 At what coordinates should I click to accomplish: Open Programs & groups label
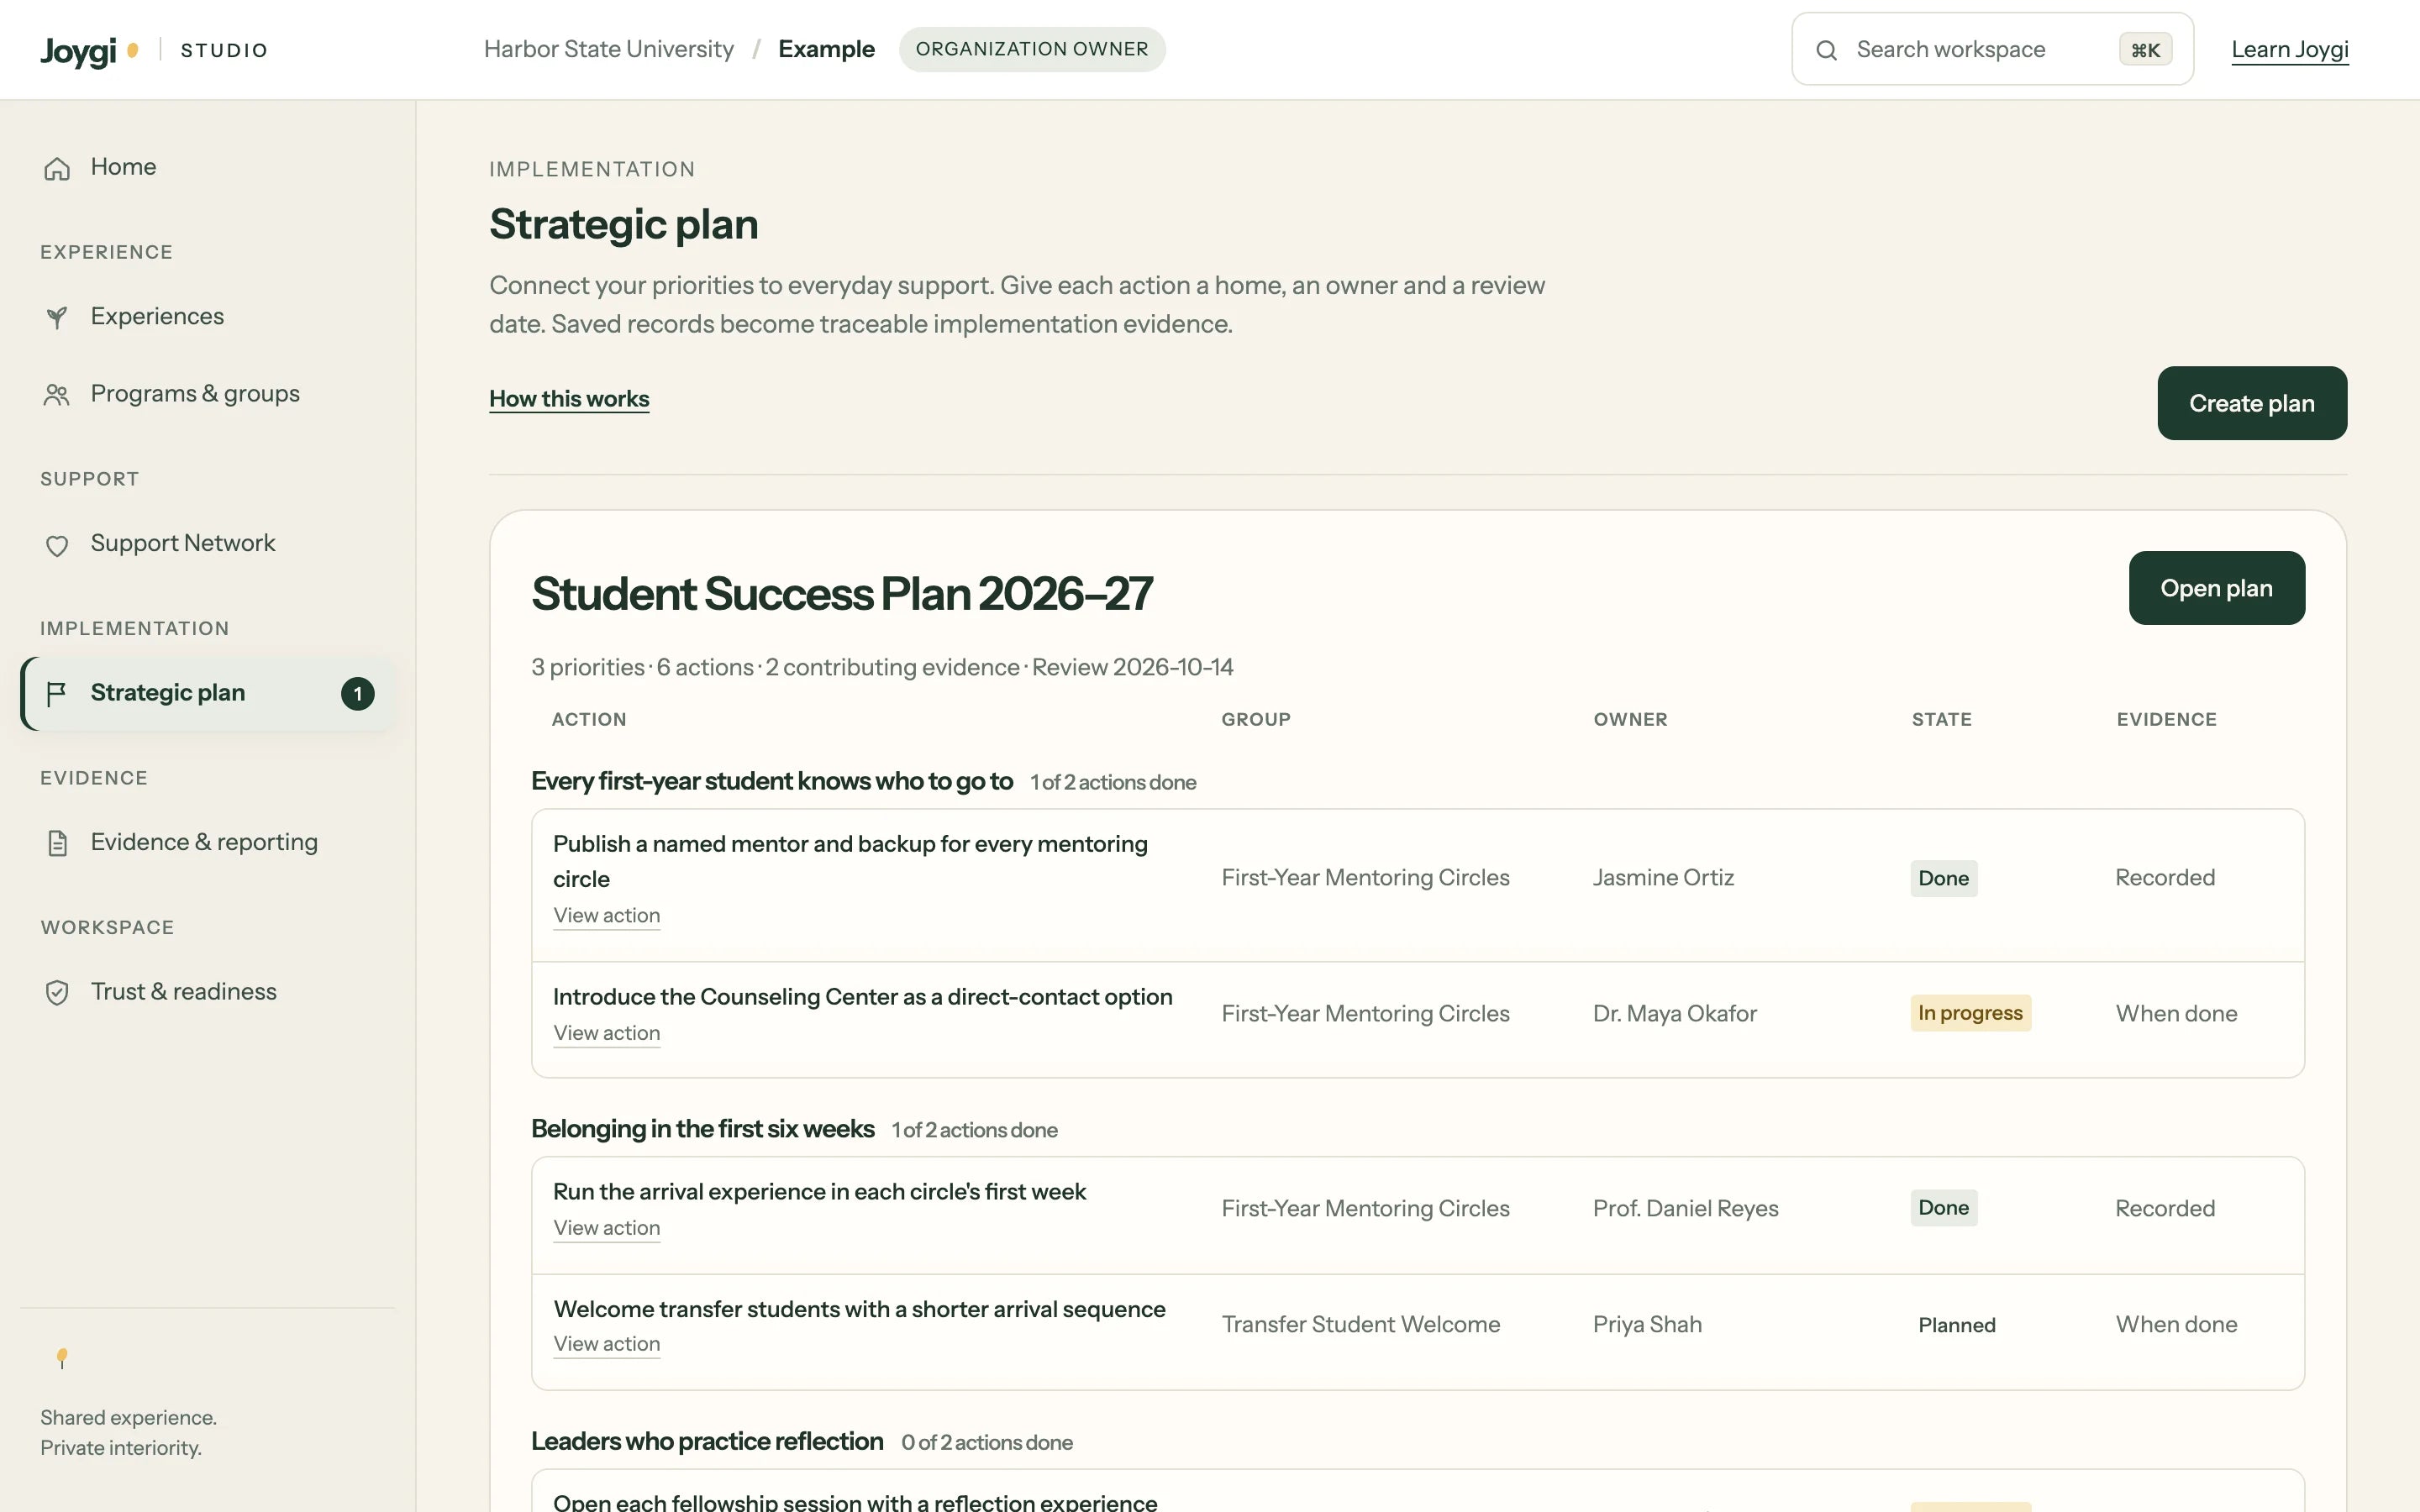coord(195,394)
